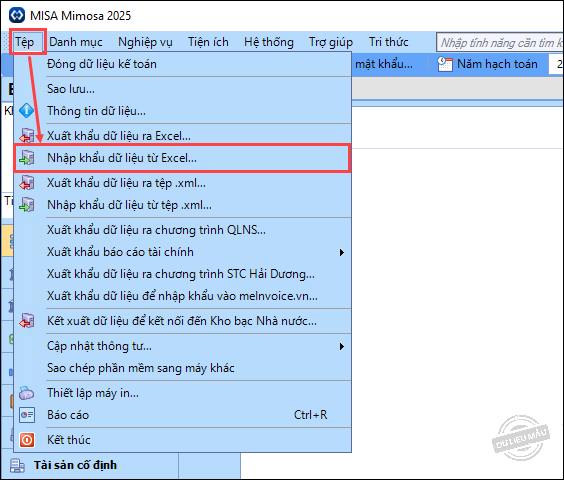
Task: Open the Danh mục menu
Action: pos(76,42)
